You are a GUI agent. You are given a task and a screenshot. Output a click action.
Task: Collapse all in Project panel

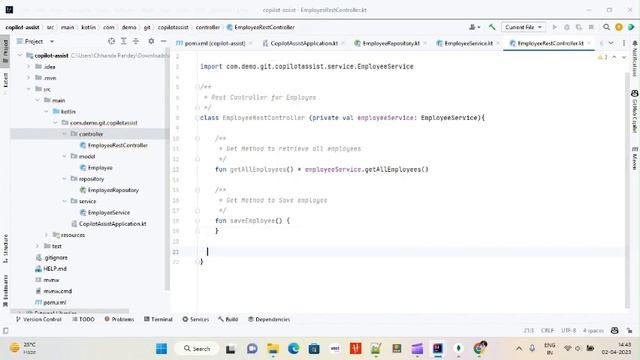(136, 41)
